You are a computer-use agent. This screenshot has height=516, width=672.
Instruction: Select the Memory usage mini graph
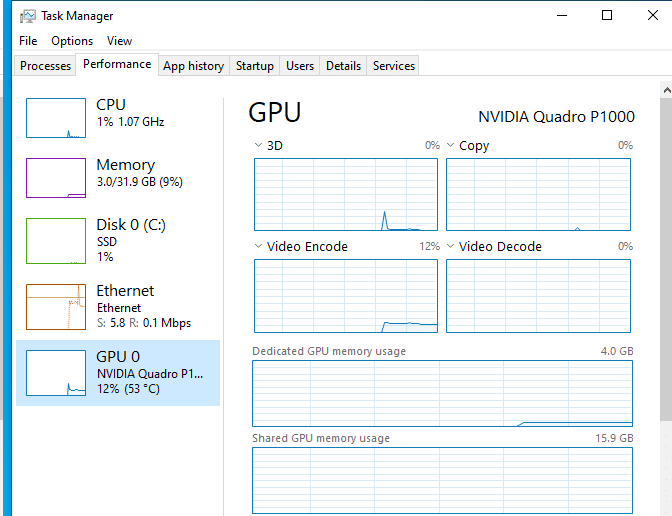tap(56, 178)
